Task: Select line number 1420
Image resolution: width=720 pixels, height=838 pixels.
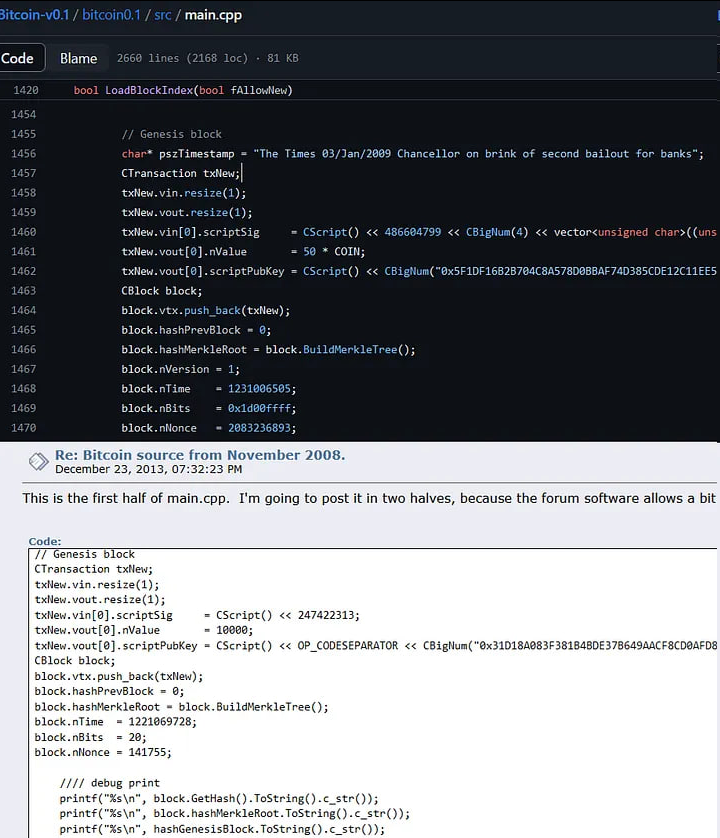Action: click(26, 90)
